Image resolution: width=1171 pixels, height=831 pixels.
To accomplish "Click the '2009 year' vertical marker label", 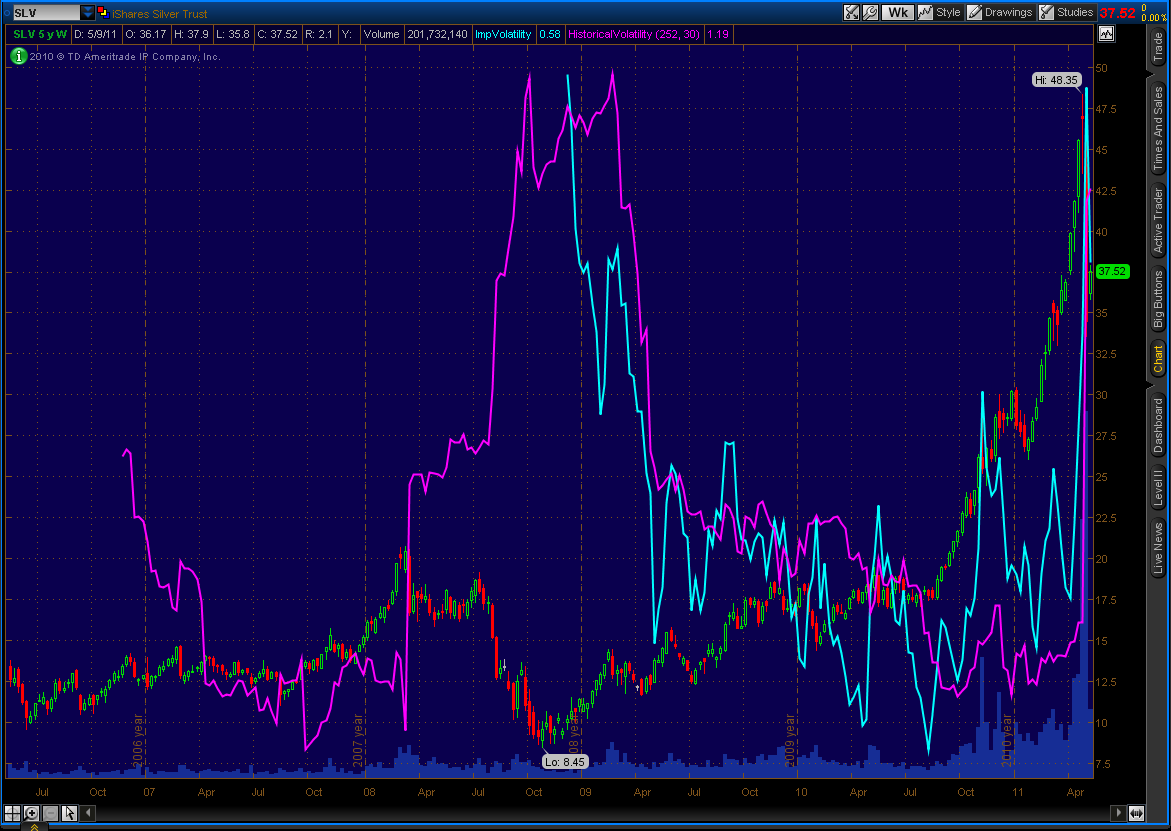I will point(790,740).
